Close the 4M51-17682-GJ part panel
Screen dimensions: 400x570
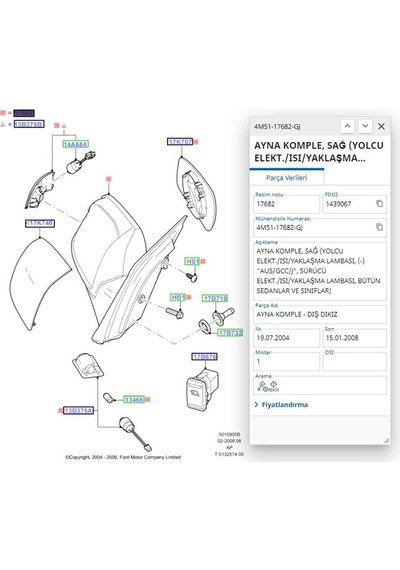point(381,126)
